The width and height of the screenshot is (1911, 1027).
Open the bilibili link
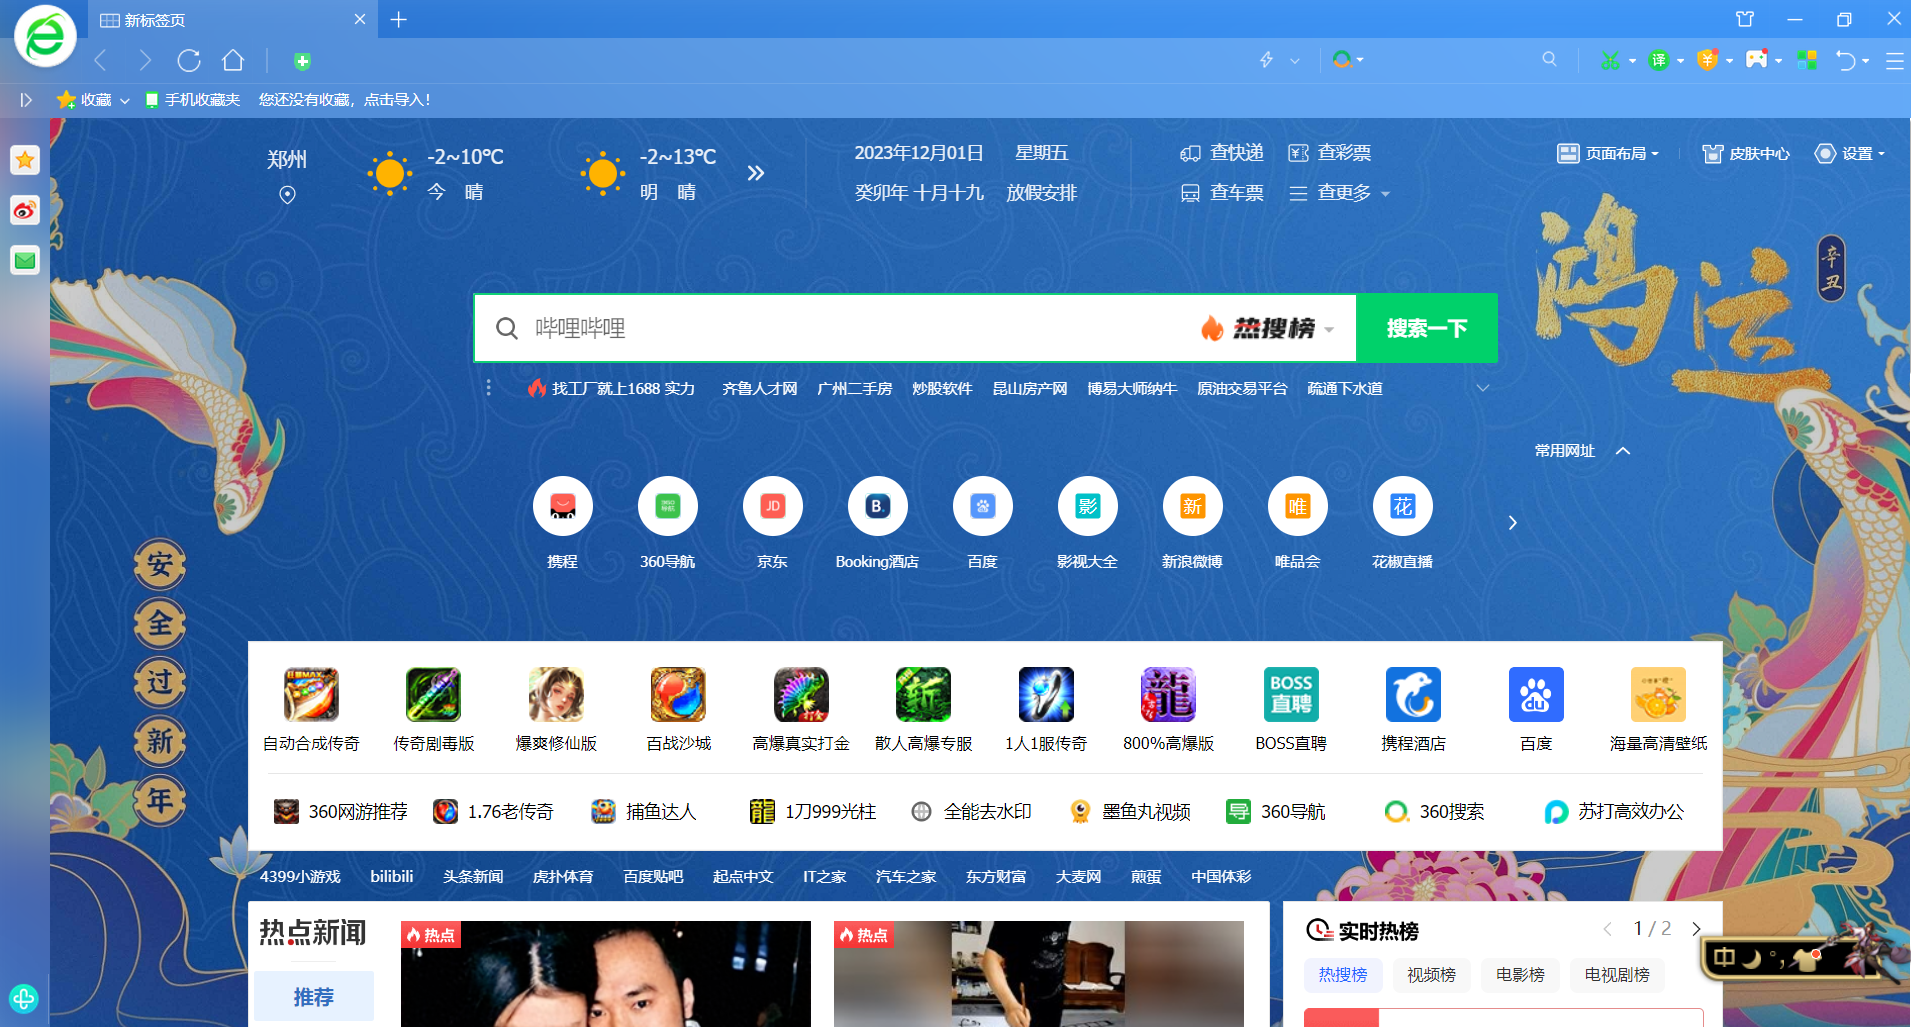pyautogui.click(x=392, y=877)
